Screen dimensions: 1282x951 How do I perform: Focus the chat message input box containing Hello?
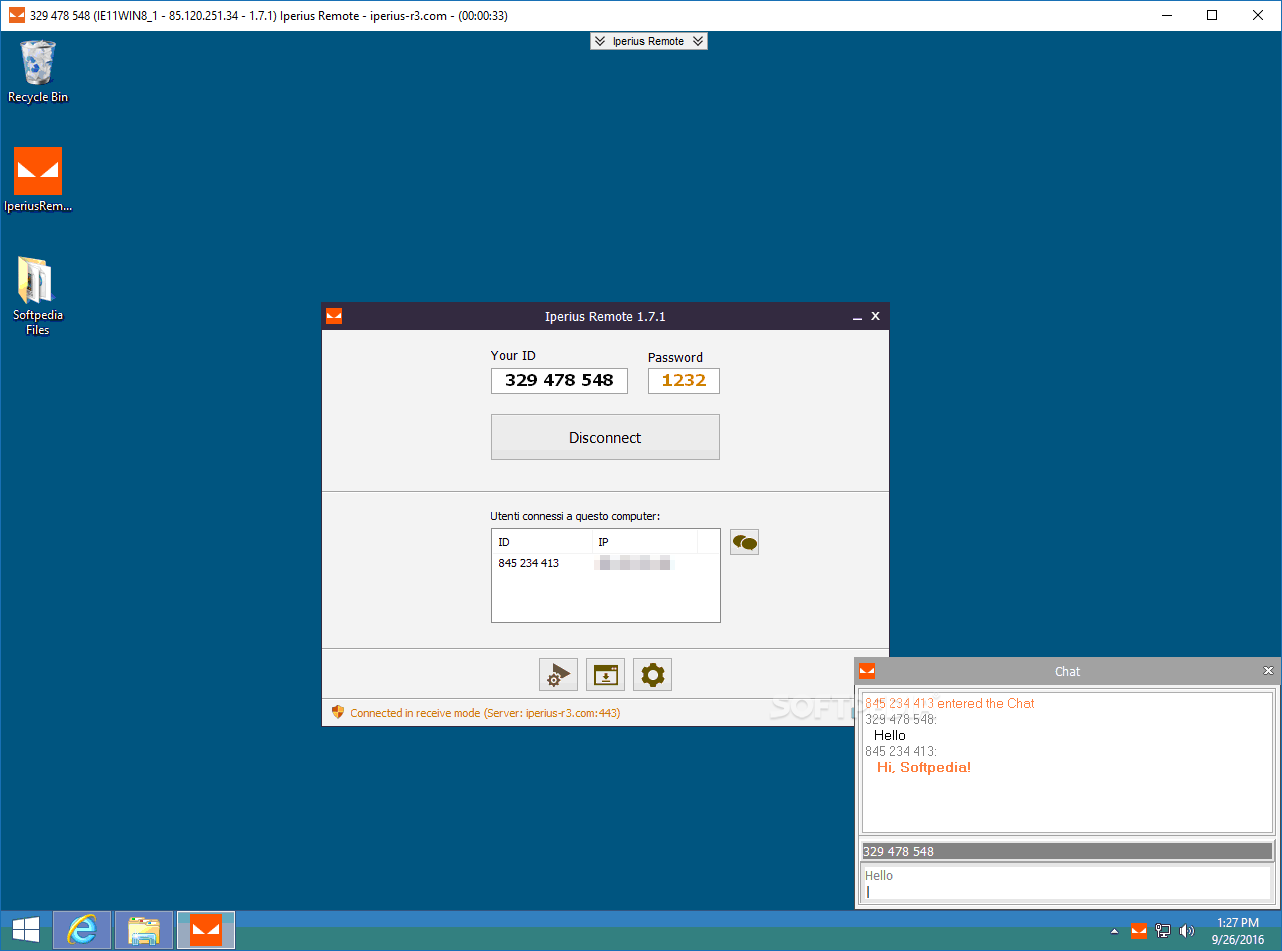tap(1066, 883)
